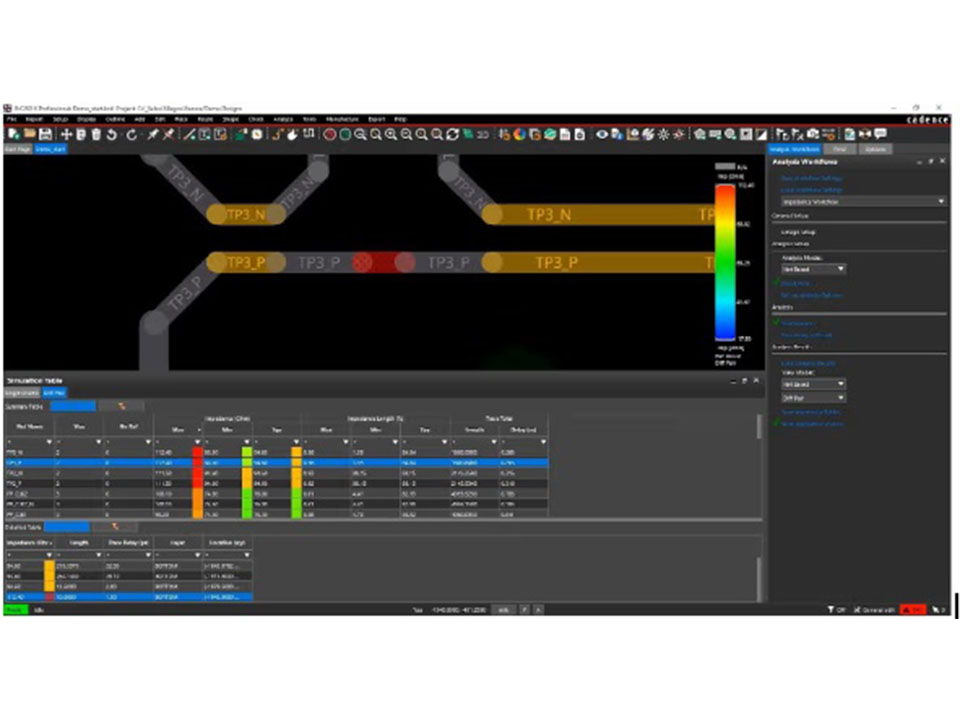960x720 pixels.
Task: Click the eye visibility icon in toolbar
Action: tap(602, 134)
